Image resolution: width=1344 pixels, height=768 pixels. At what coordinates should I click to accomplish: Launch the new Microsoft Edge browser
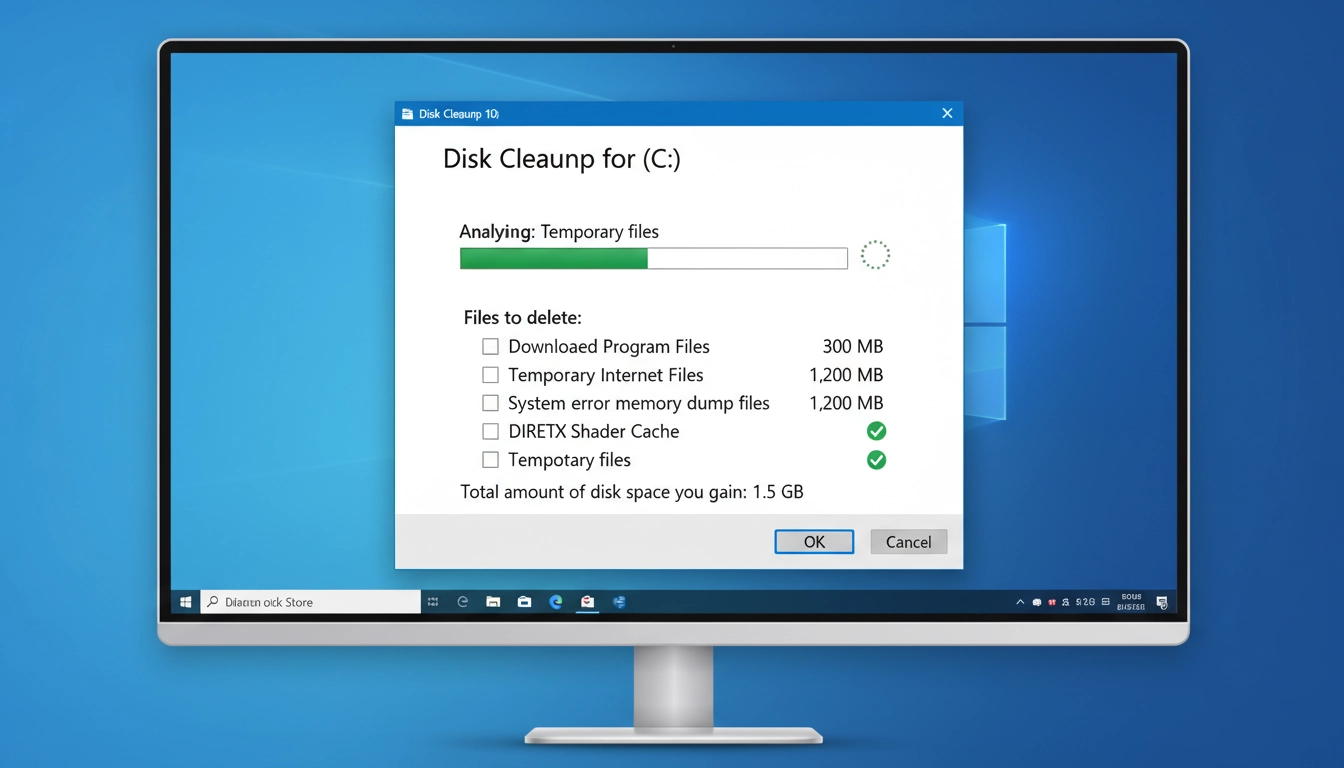coord(556,601)
